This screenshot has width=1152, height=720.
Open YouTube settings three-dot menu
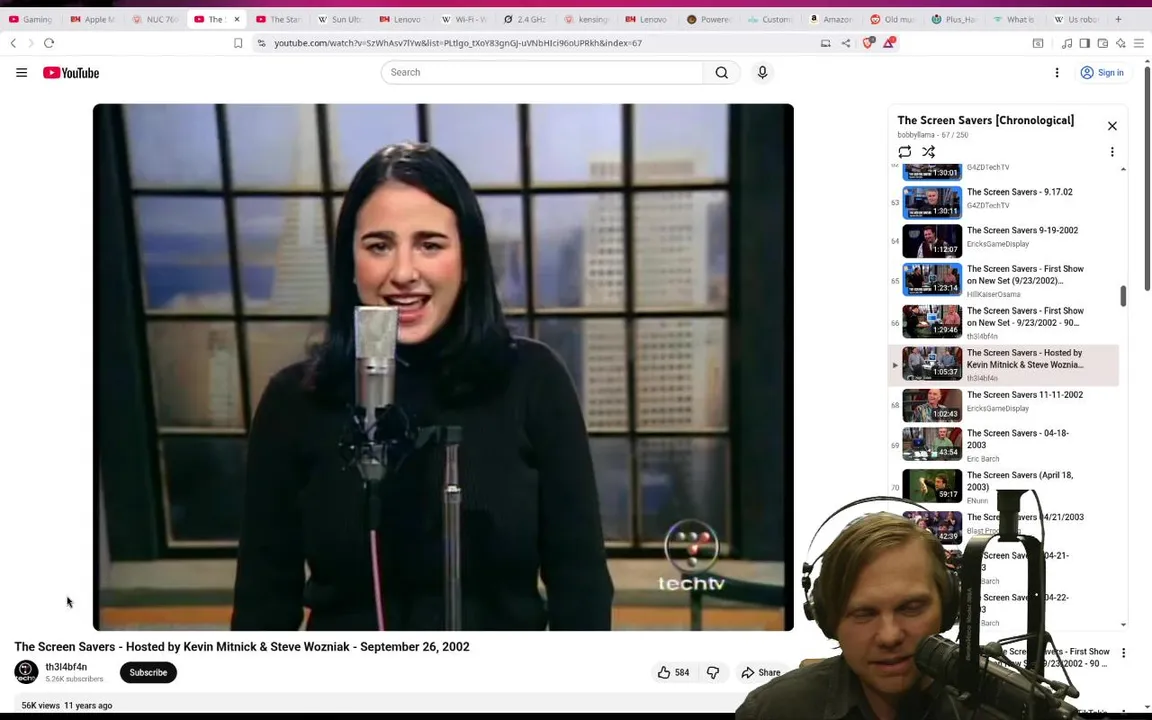coord(1056,73)
